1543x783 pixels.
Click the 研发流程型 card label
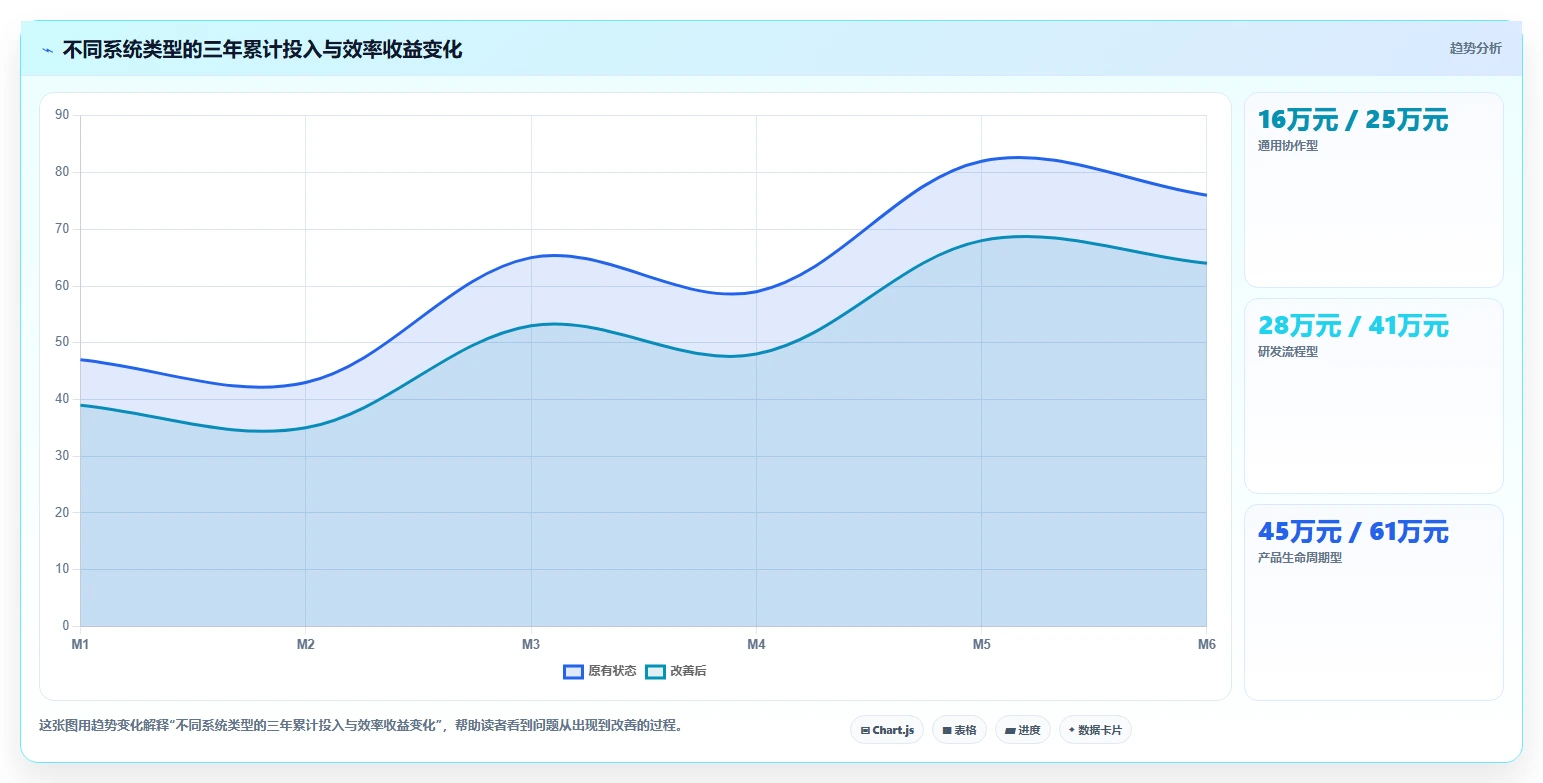[x=1288, y=352]
